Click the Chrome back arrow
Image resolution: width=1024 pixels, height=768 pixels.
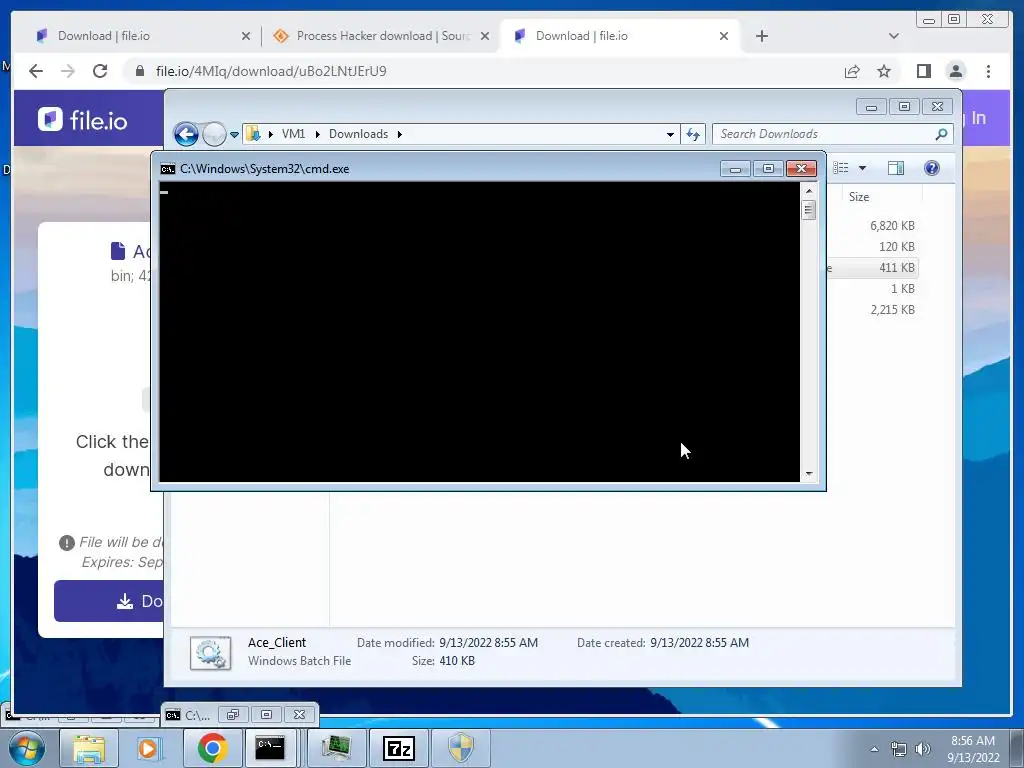pos(36,71)
